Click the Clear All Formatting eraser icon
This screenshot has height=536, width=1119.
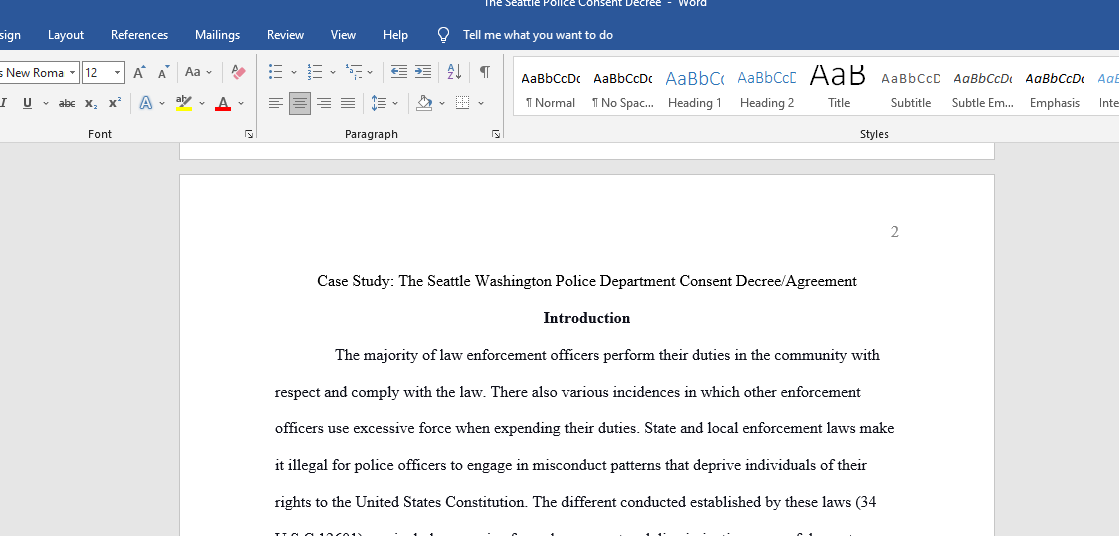238,72
